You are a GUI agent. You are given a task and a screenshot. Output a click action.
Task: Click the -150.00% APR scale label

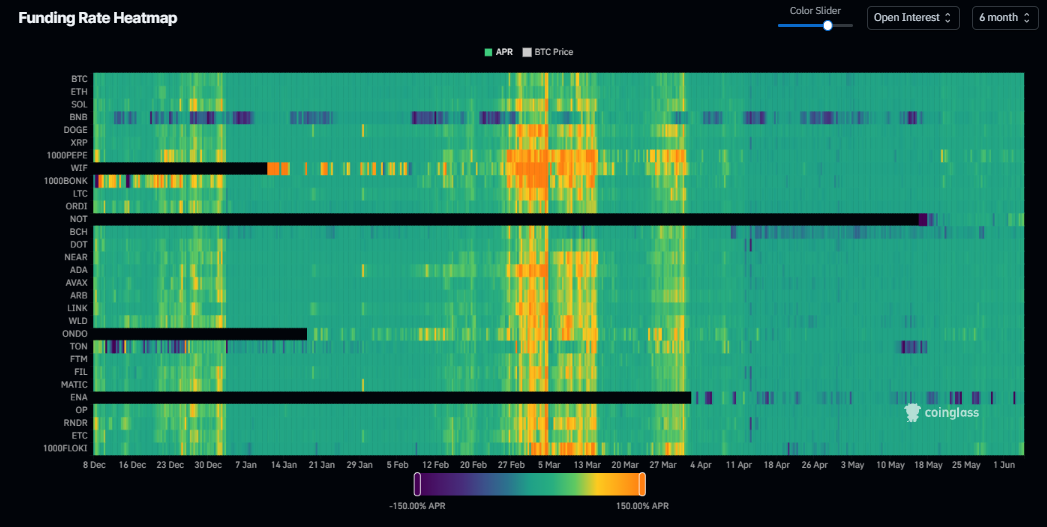(x=417, y=506)
